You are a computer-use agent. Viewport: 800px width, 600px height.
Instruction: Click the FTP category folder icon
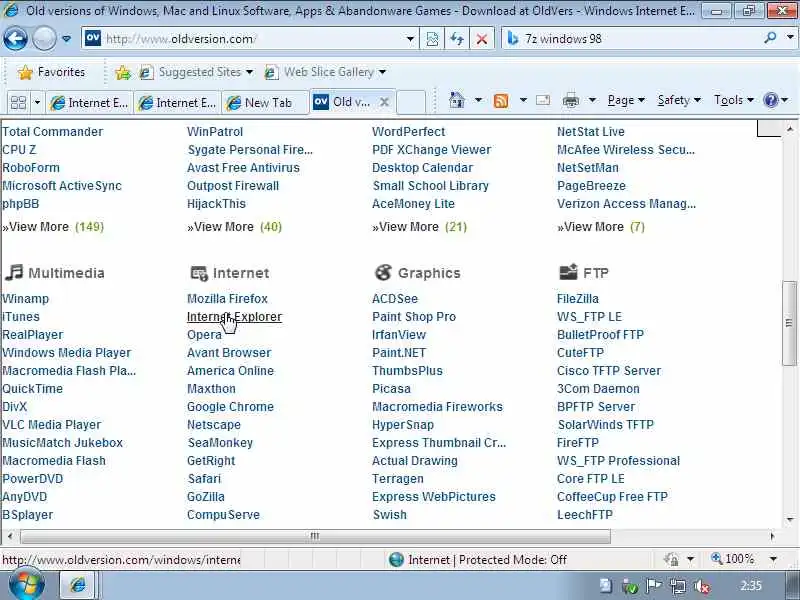click(x=568, y=272)
